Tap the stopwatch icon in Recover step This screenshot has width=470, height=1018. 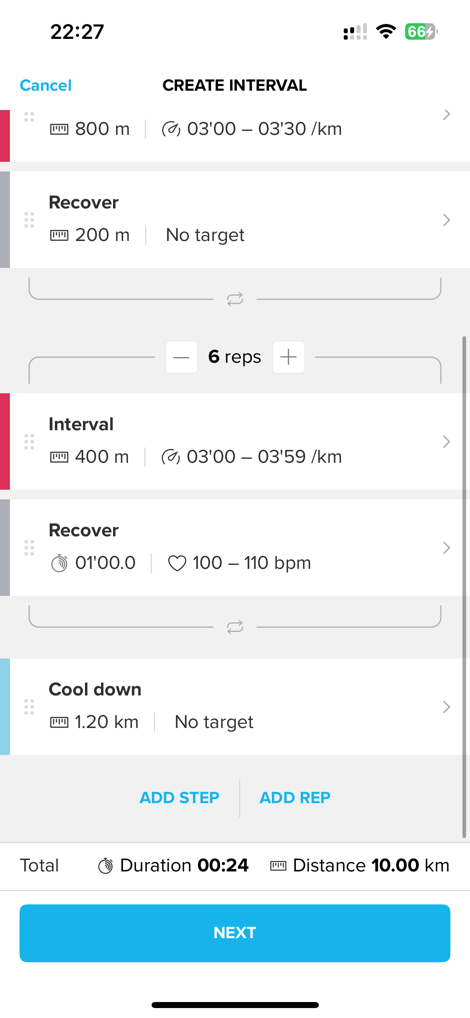point(59,563)
